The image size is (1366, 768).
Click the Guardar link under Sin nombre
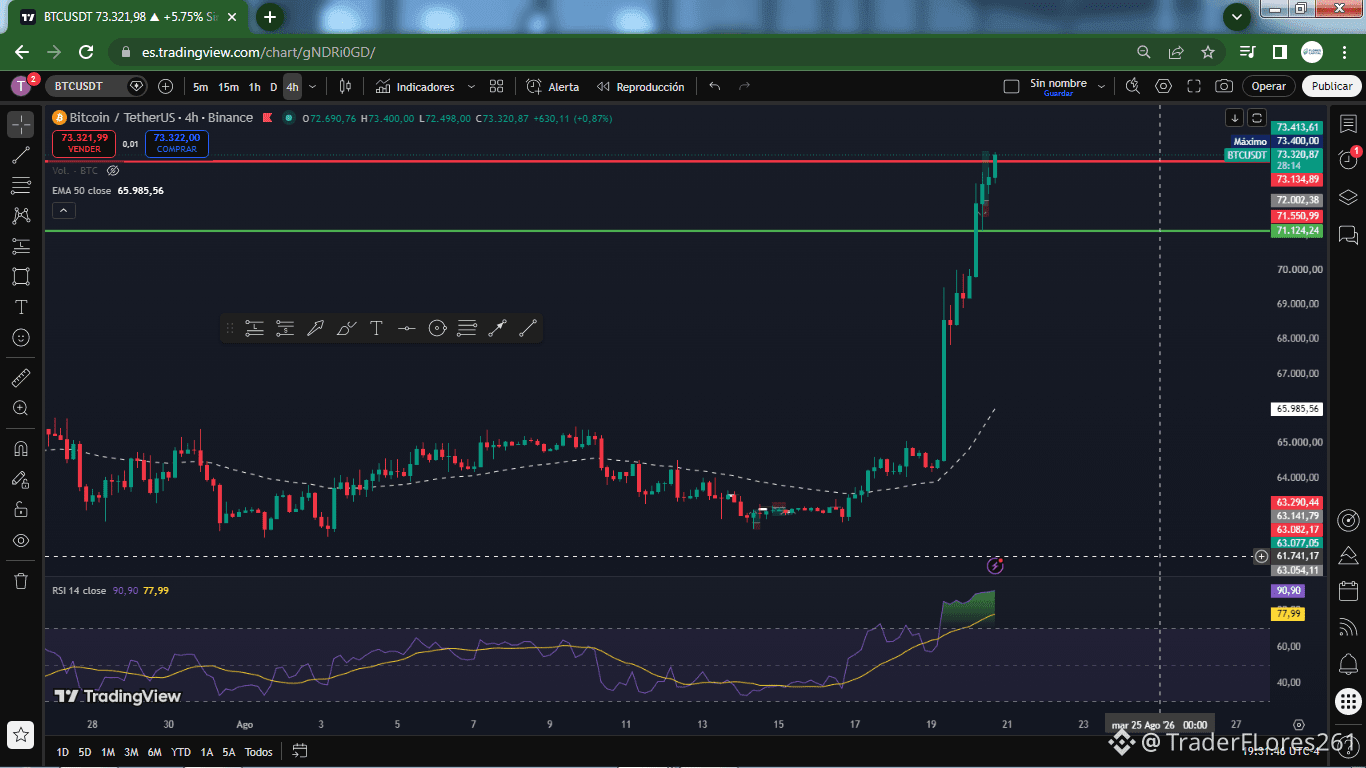click(1058, 93)
